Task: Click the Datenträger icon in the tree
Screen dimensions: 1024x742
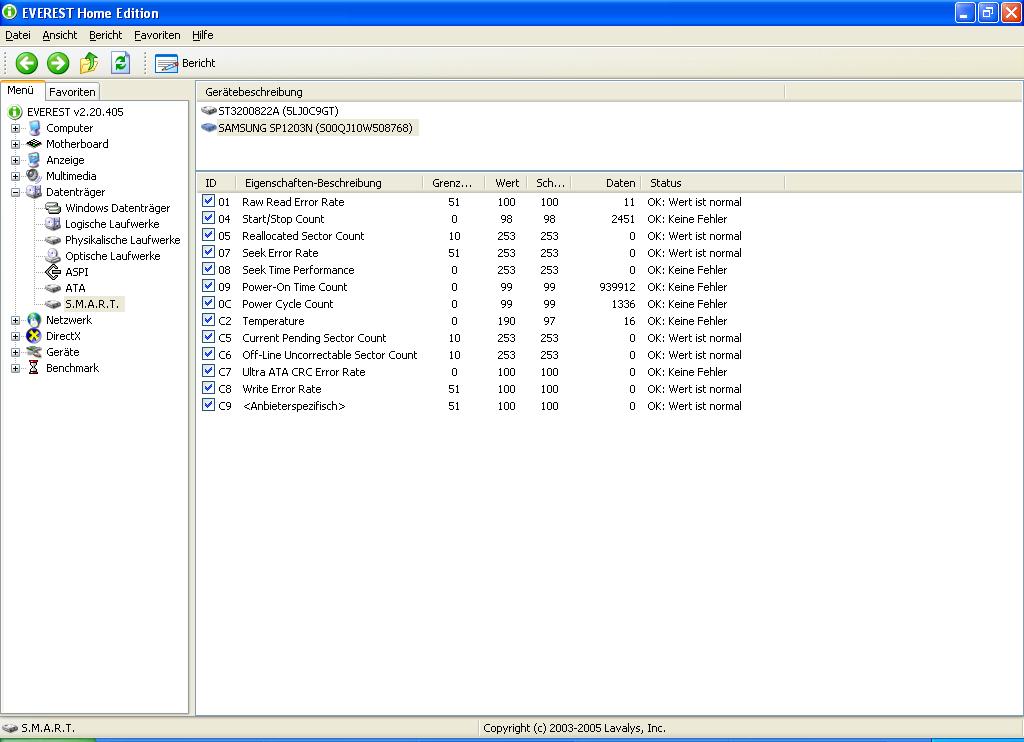Action: point(34,192)
